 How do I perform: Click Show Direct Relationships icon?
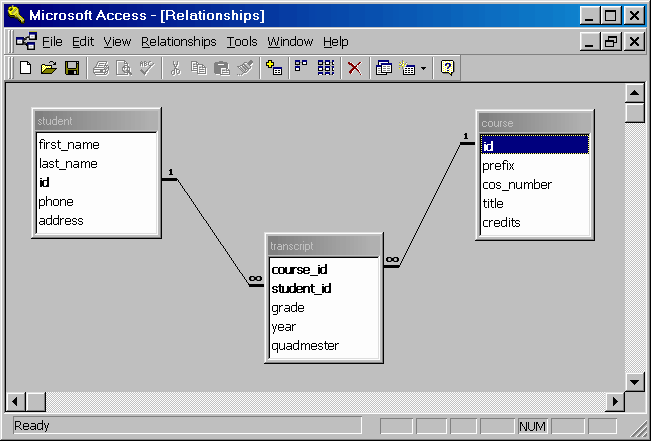pos(300,68)
